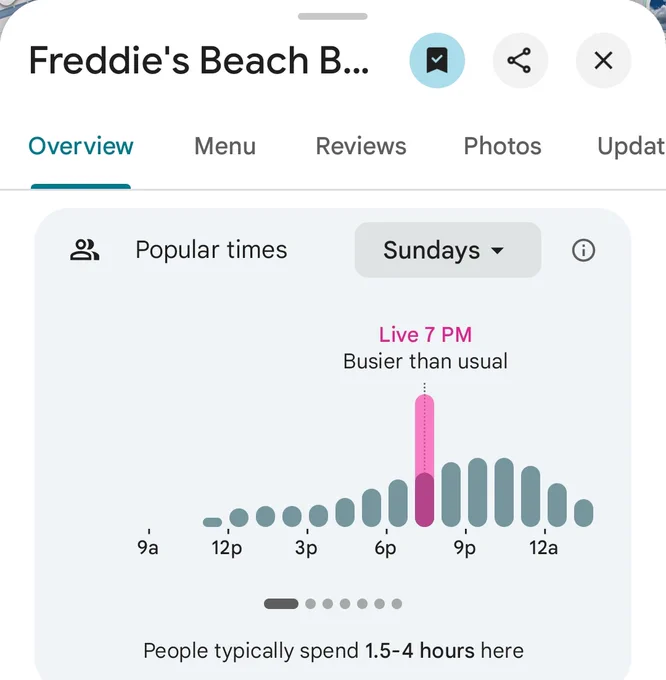Close the place details panel

point(603,60)
